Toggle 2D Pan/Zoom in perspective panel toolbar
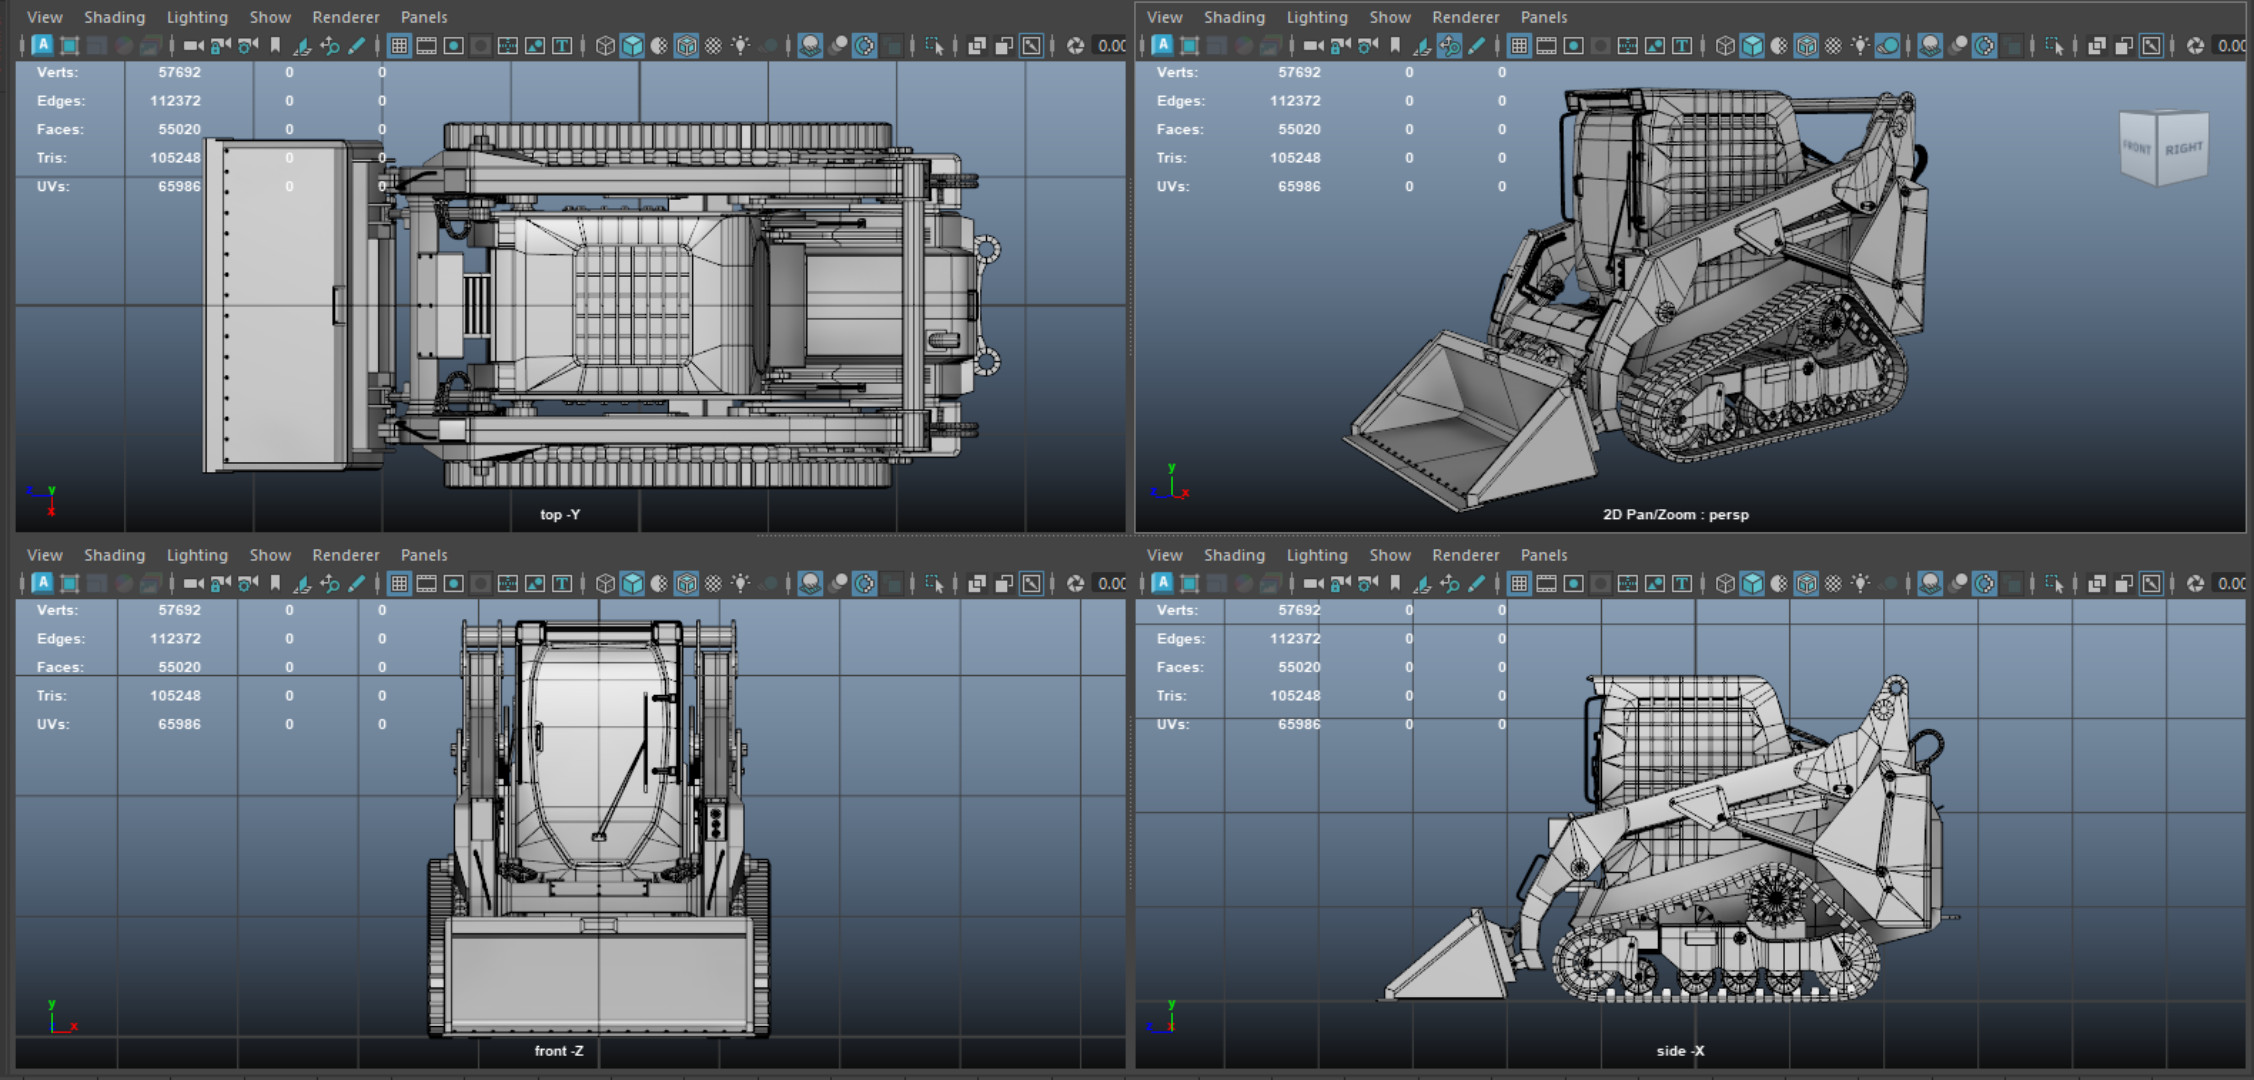The height and width of the screenshot is (1080, 2254). click(1449, 45)
